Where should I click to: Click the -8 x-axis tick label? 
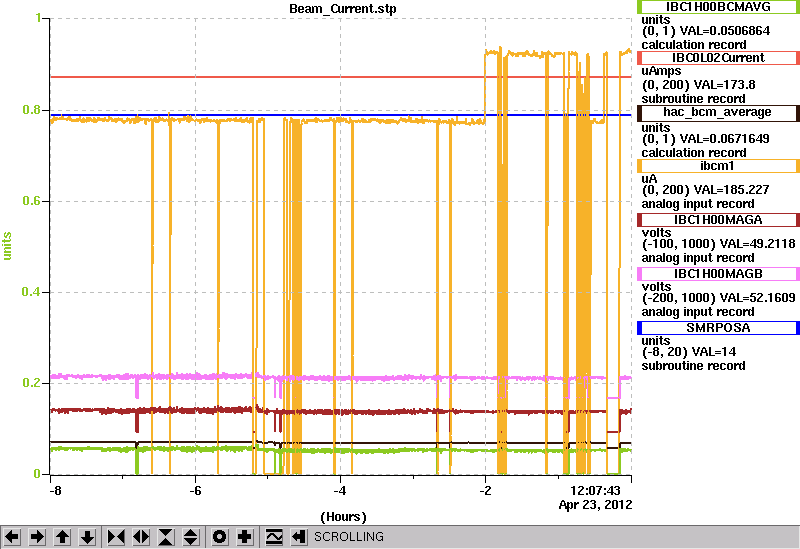coord(55,491)
